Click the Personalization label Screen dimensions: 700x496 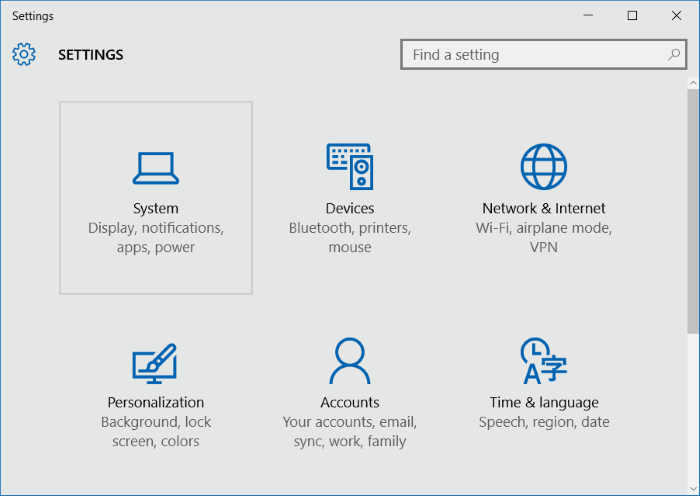(156, 402)
